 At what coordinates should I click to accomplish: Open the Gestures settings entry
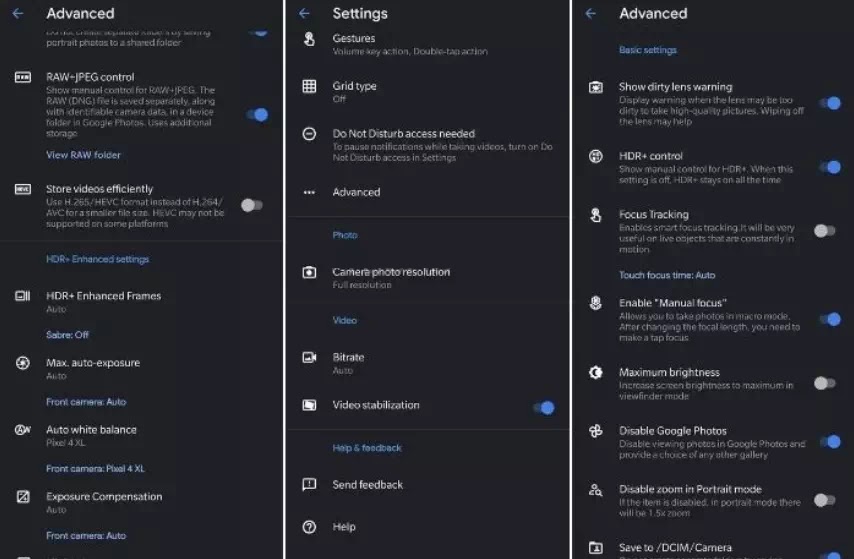(428, 44)
